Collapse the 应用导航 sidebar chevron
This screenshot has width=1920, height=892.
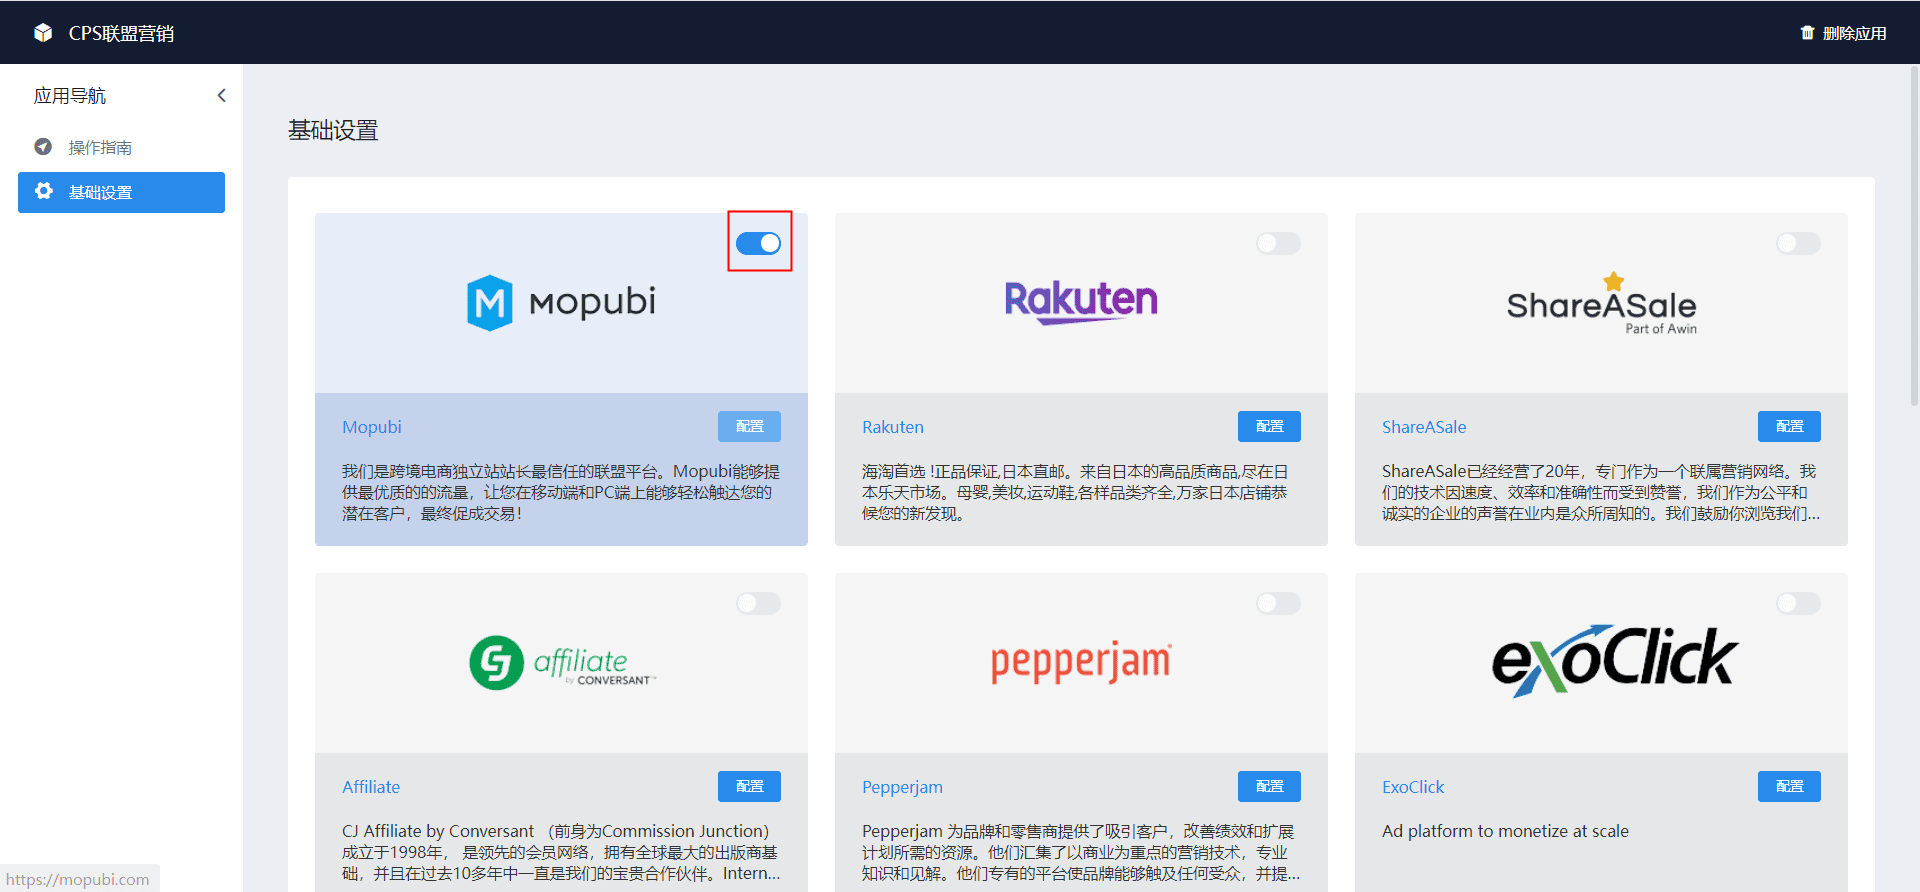click(222, 96)
